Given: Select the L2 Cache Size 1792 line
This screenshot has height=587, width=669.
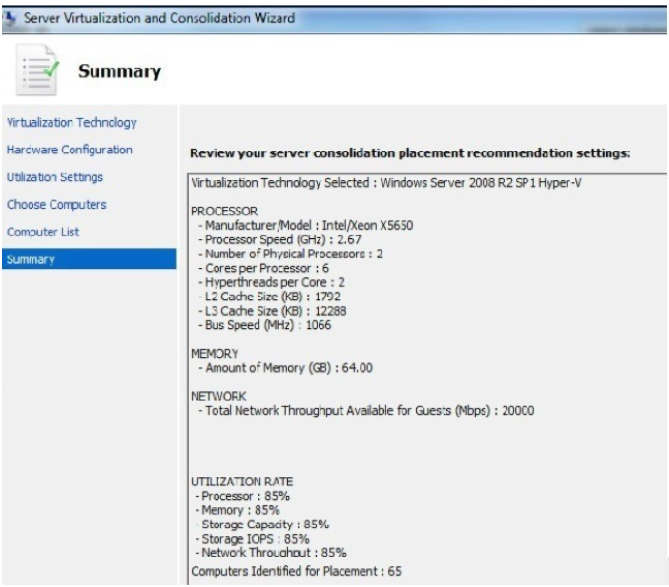Looking at the screenshot, I should pyautogui.click(x=269, y=296).
